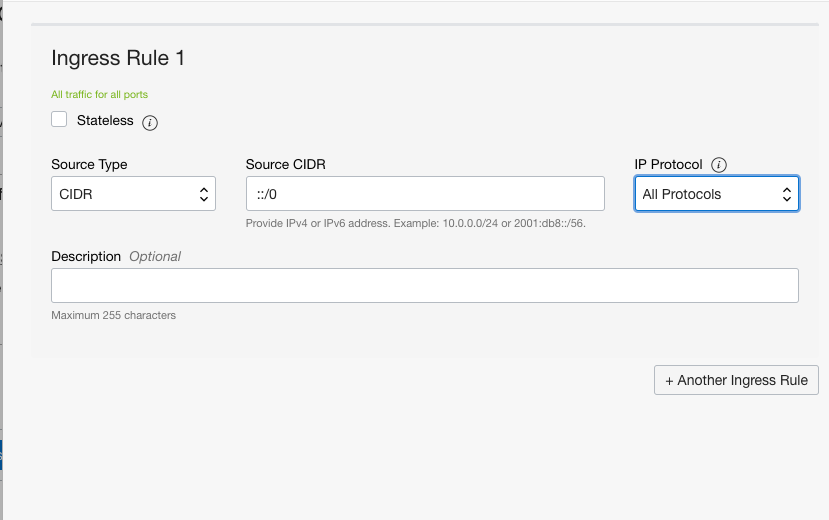Click the Maximum 255 characters hint
The image size is (829, 520).
[113, 315]
